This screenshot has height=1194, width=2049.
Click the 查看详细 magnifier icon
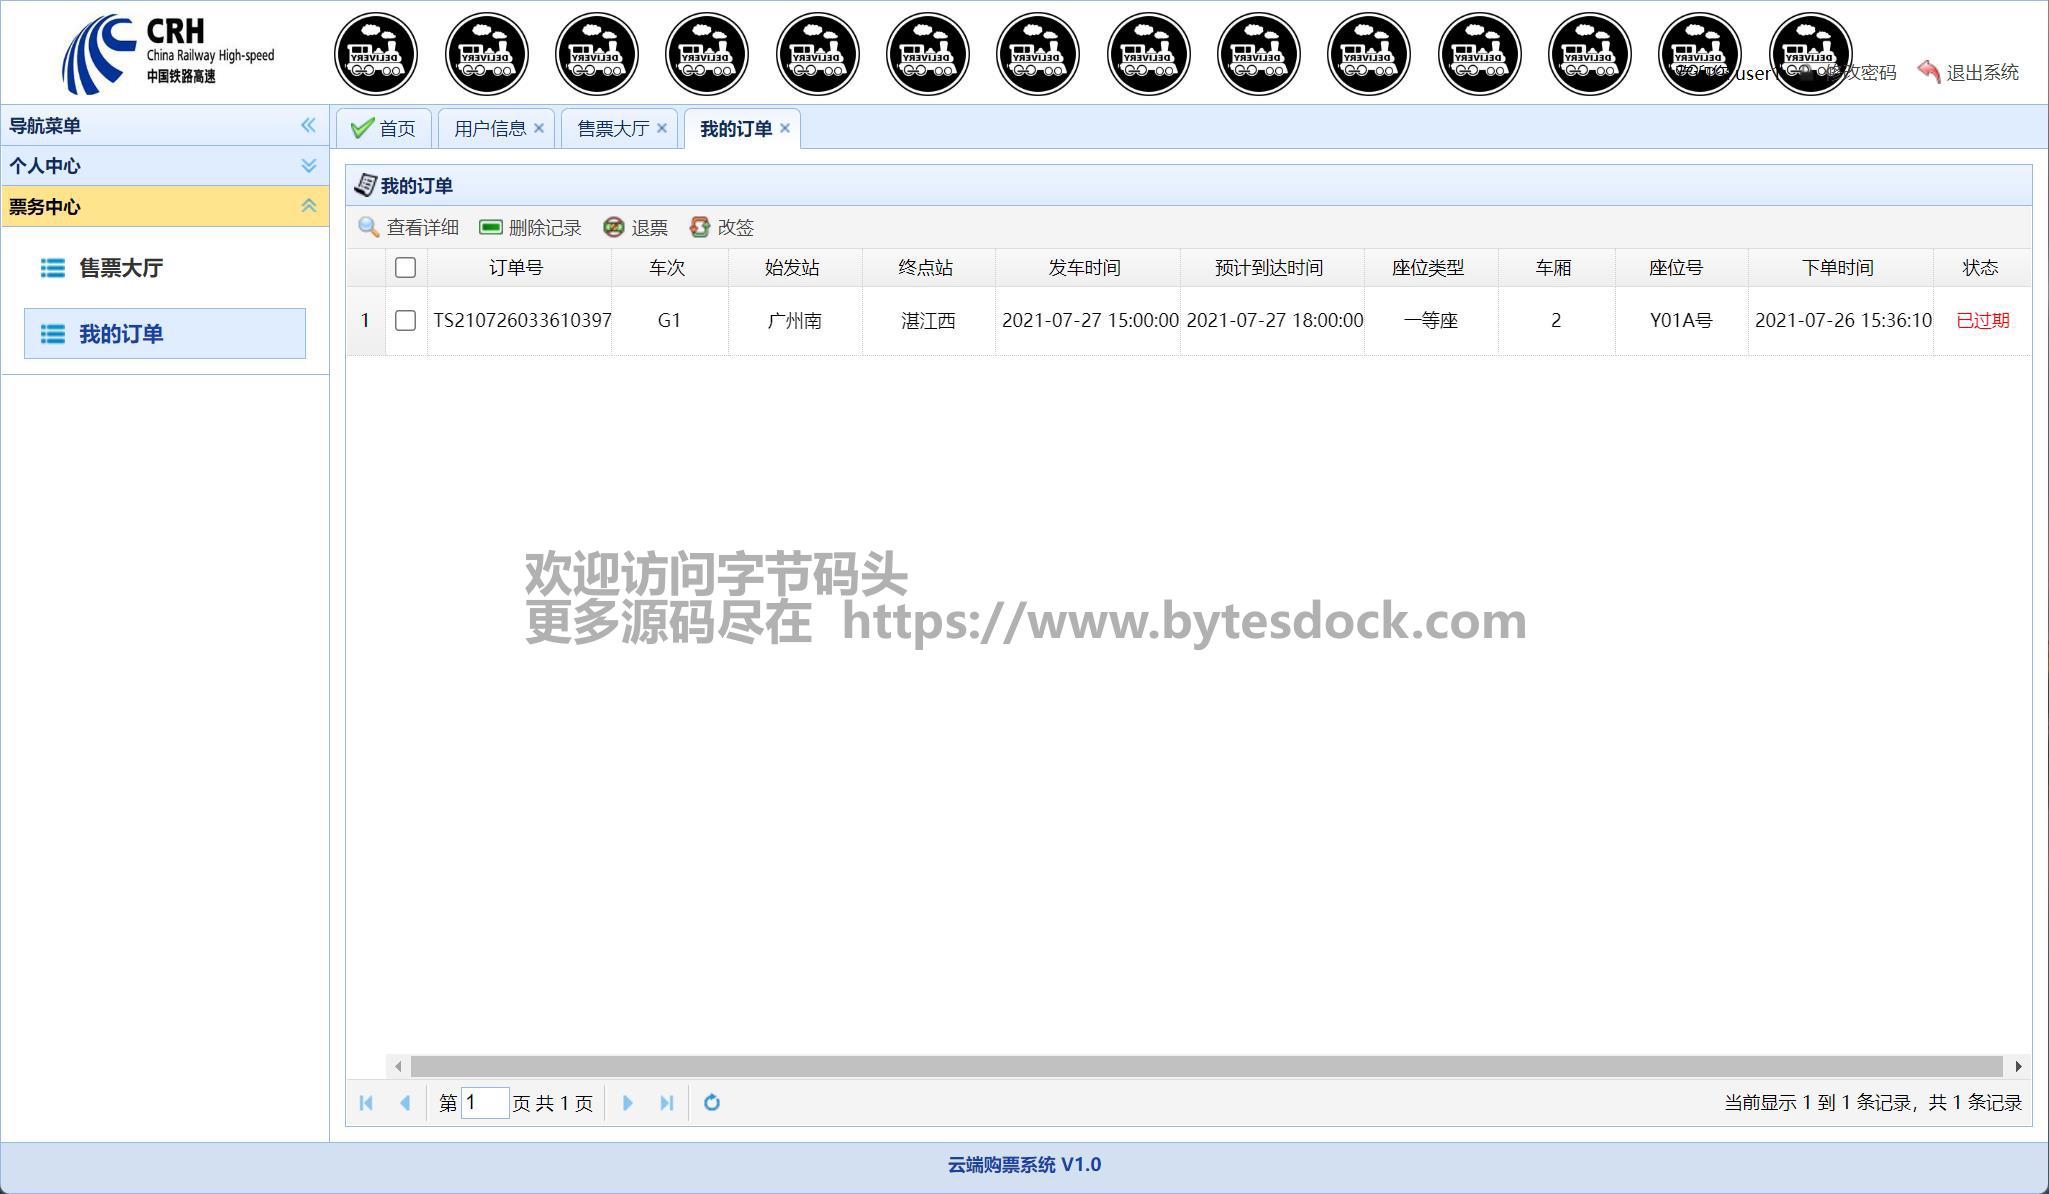pos(368,228)
